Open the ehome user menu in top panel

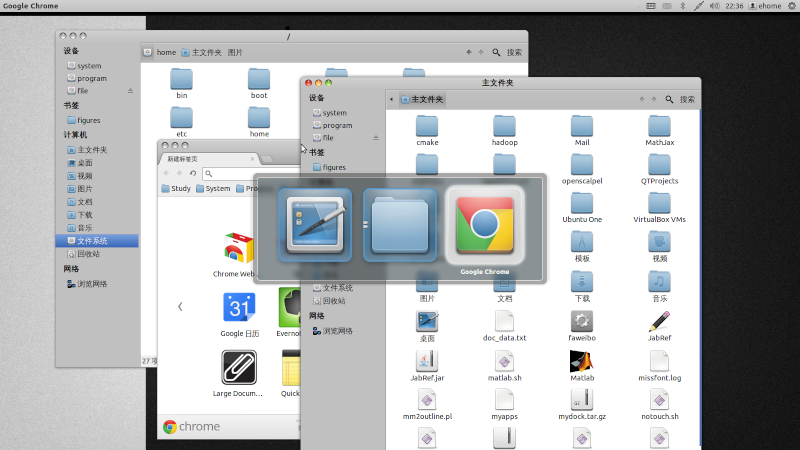pos(765,6)
